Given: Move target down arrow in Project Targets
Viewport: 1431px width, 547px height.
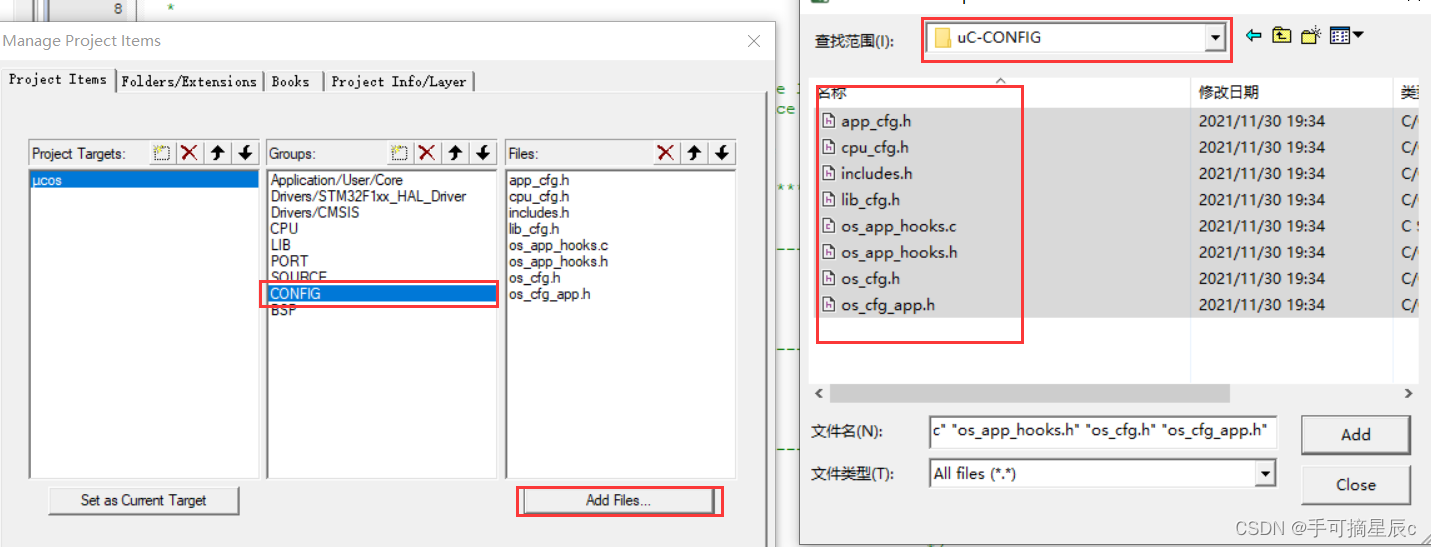Looking at the screenshot, I should tap(245, 153).
